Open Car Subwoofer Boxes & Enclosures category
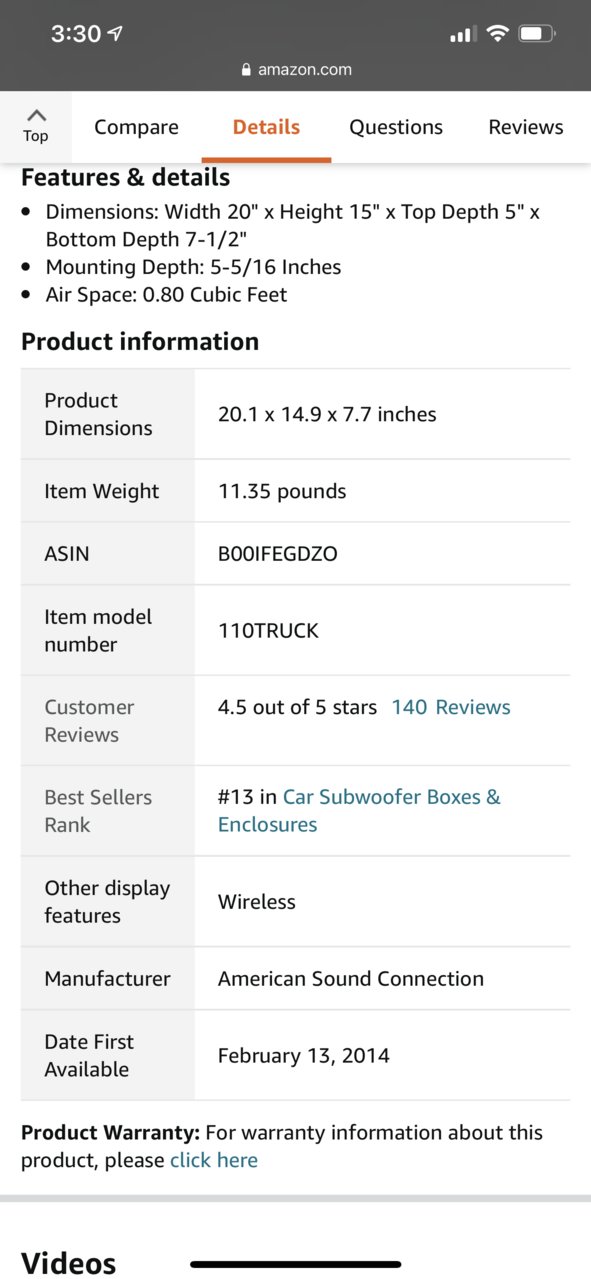The height and width of the screenshot is (1279, 591). click(x=359, y=811)
